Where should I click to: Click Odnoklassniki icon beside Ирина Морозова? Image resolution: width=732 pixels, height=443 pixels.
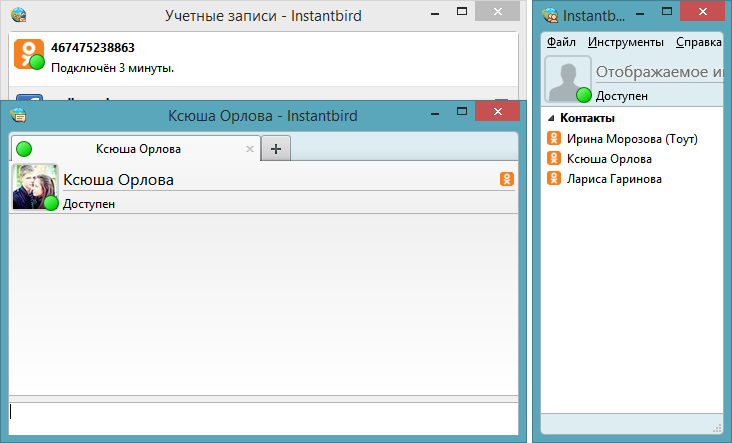[x=554, y=138]
